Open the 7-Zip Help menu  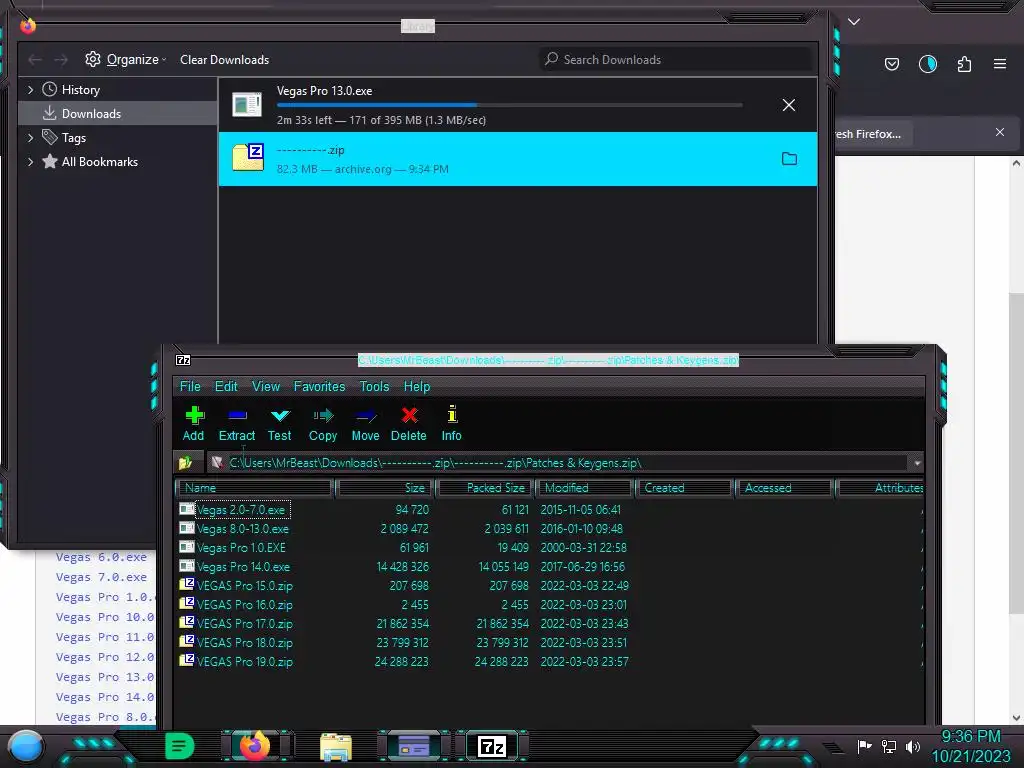point(417,387)
